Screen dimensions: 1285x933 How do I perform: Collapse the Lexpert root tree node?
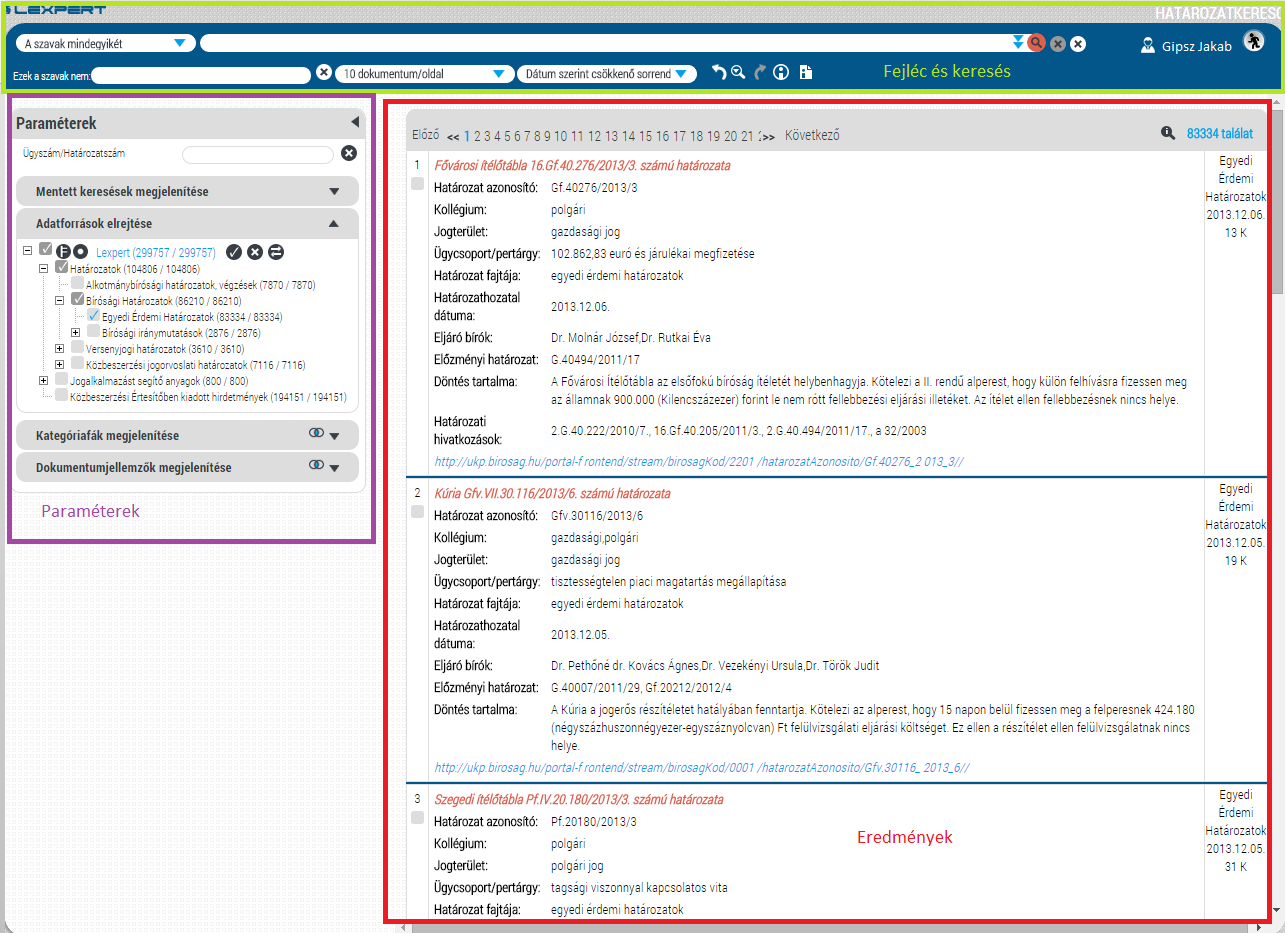click(27, 252)
